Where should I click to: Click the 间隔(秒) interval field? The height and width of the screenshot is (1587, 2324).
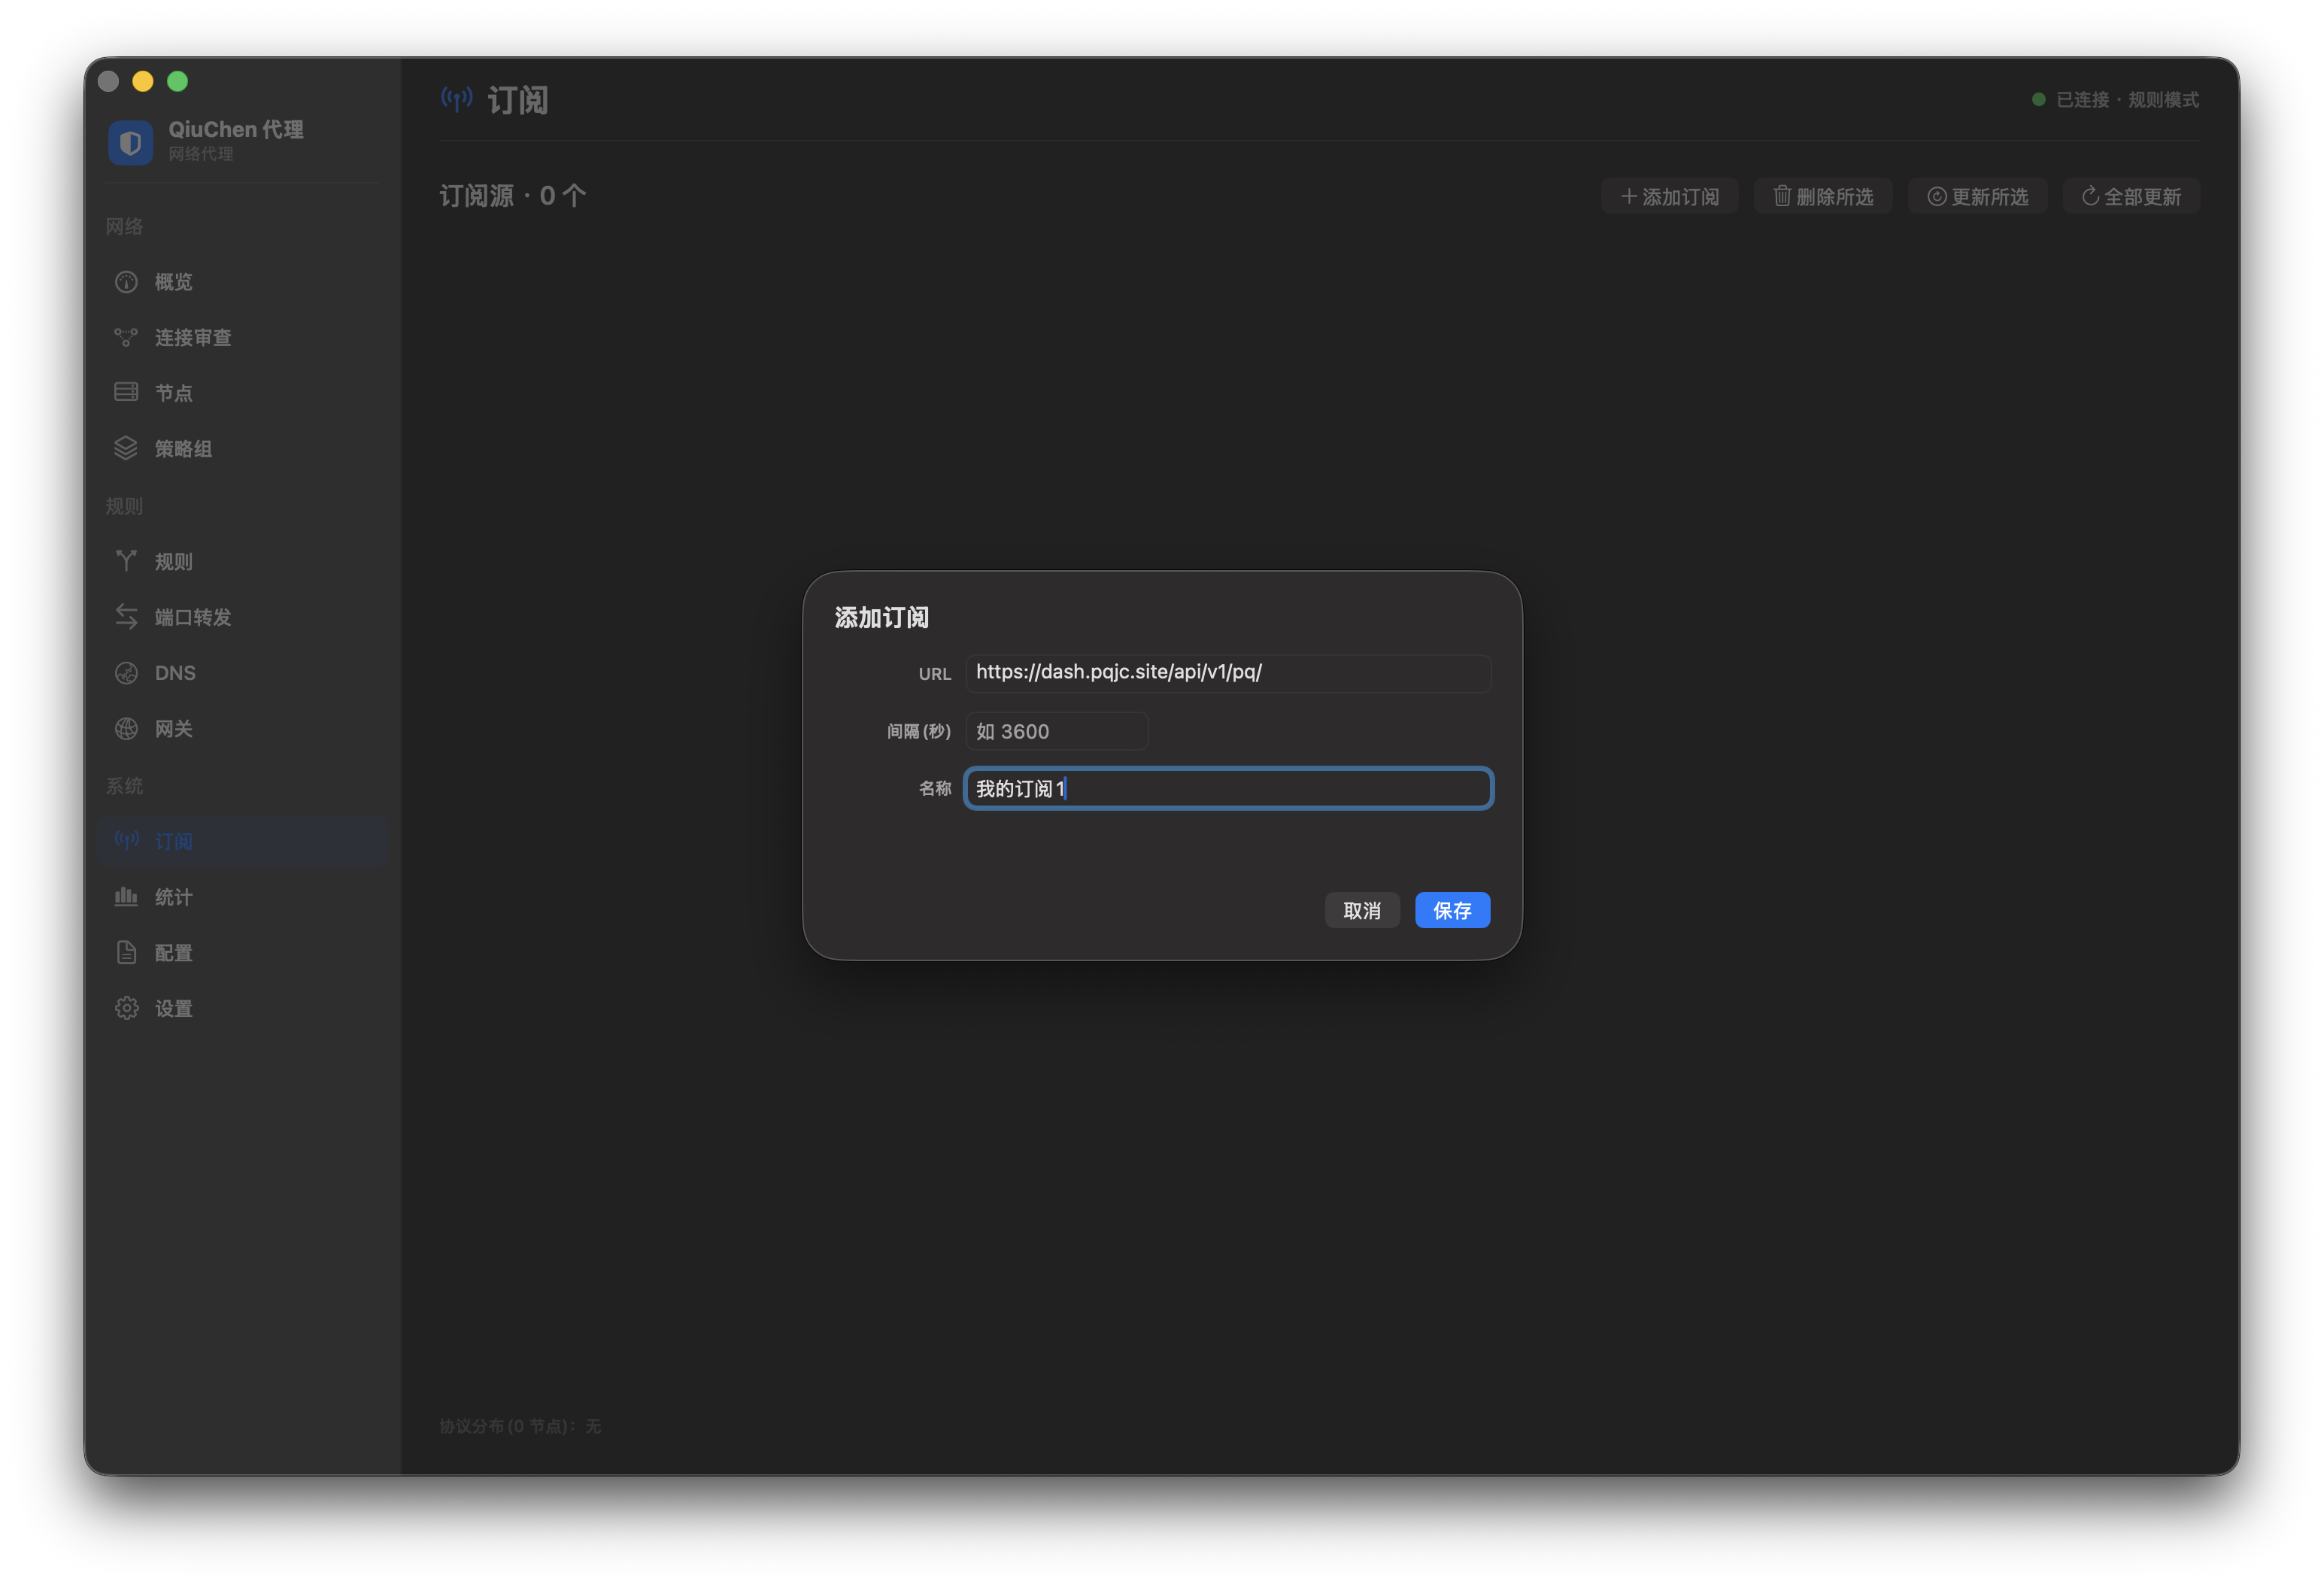click(x=1056, y=732)
